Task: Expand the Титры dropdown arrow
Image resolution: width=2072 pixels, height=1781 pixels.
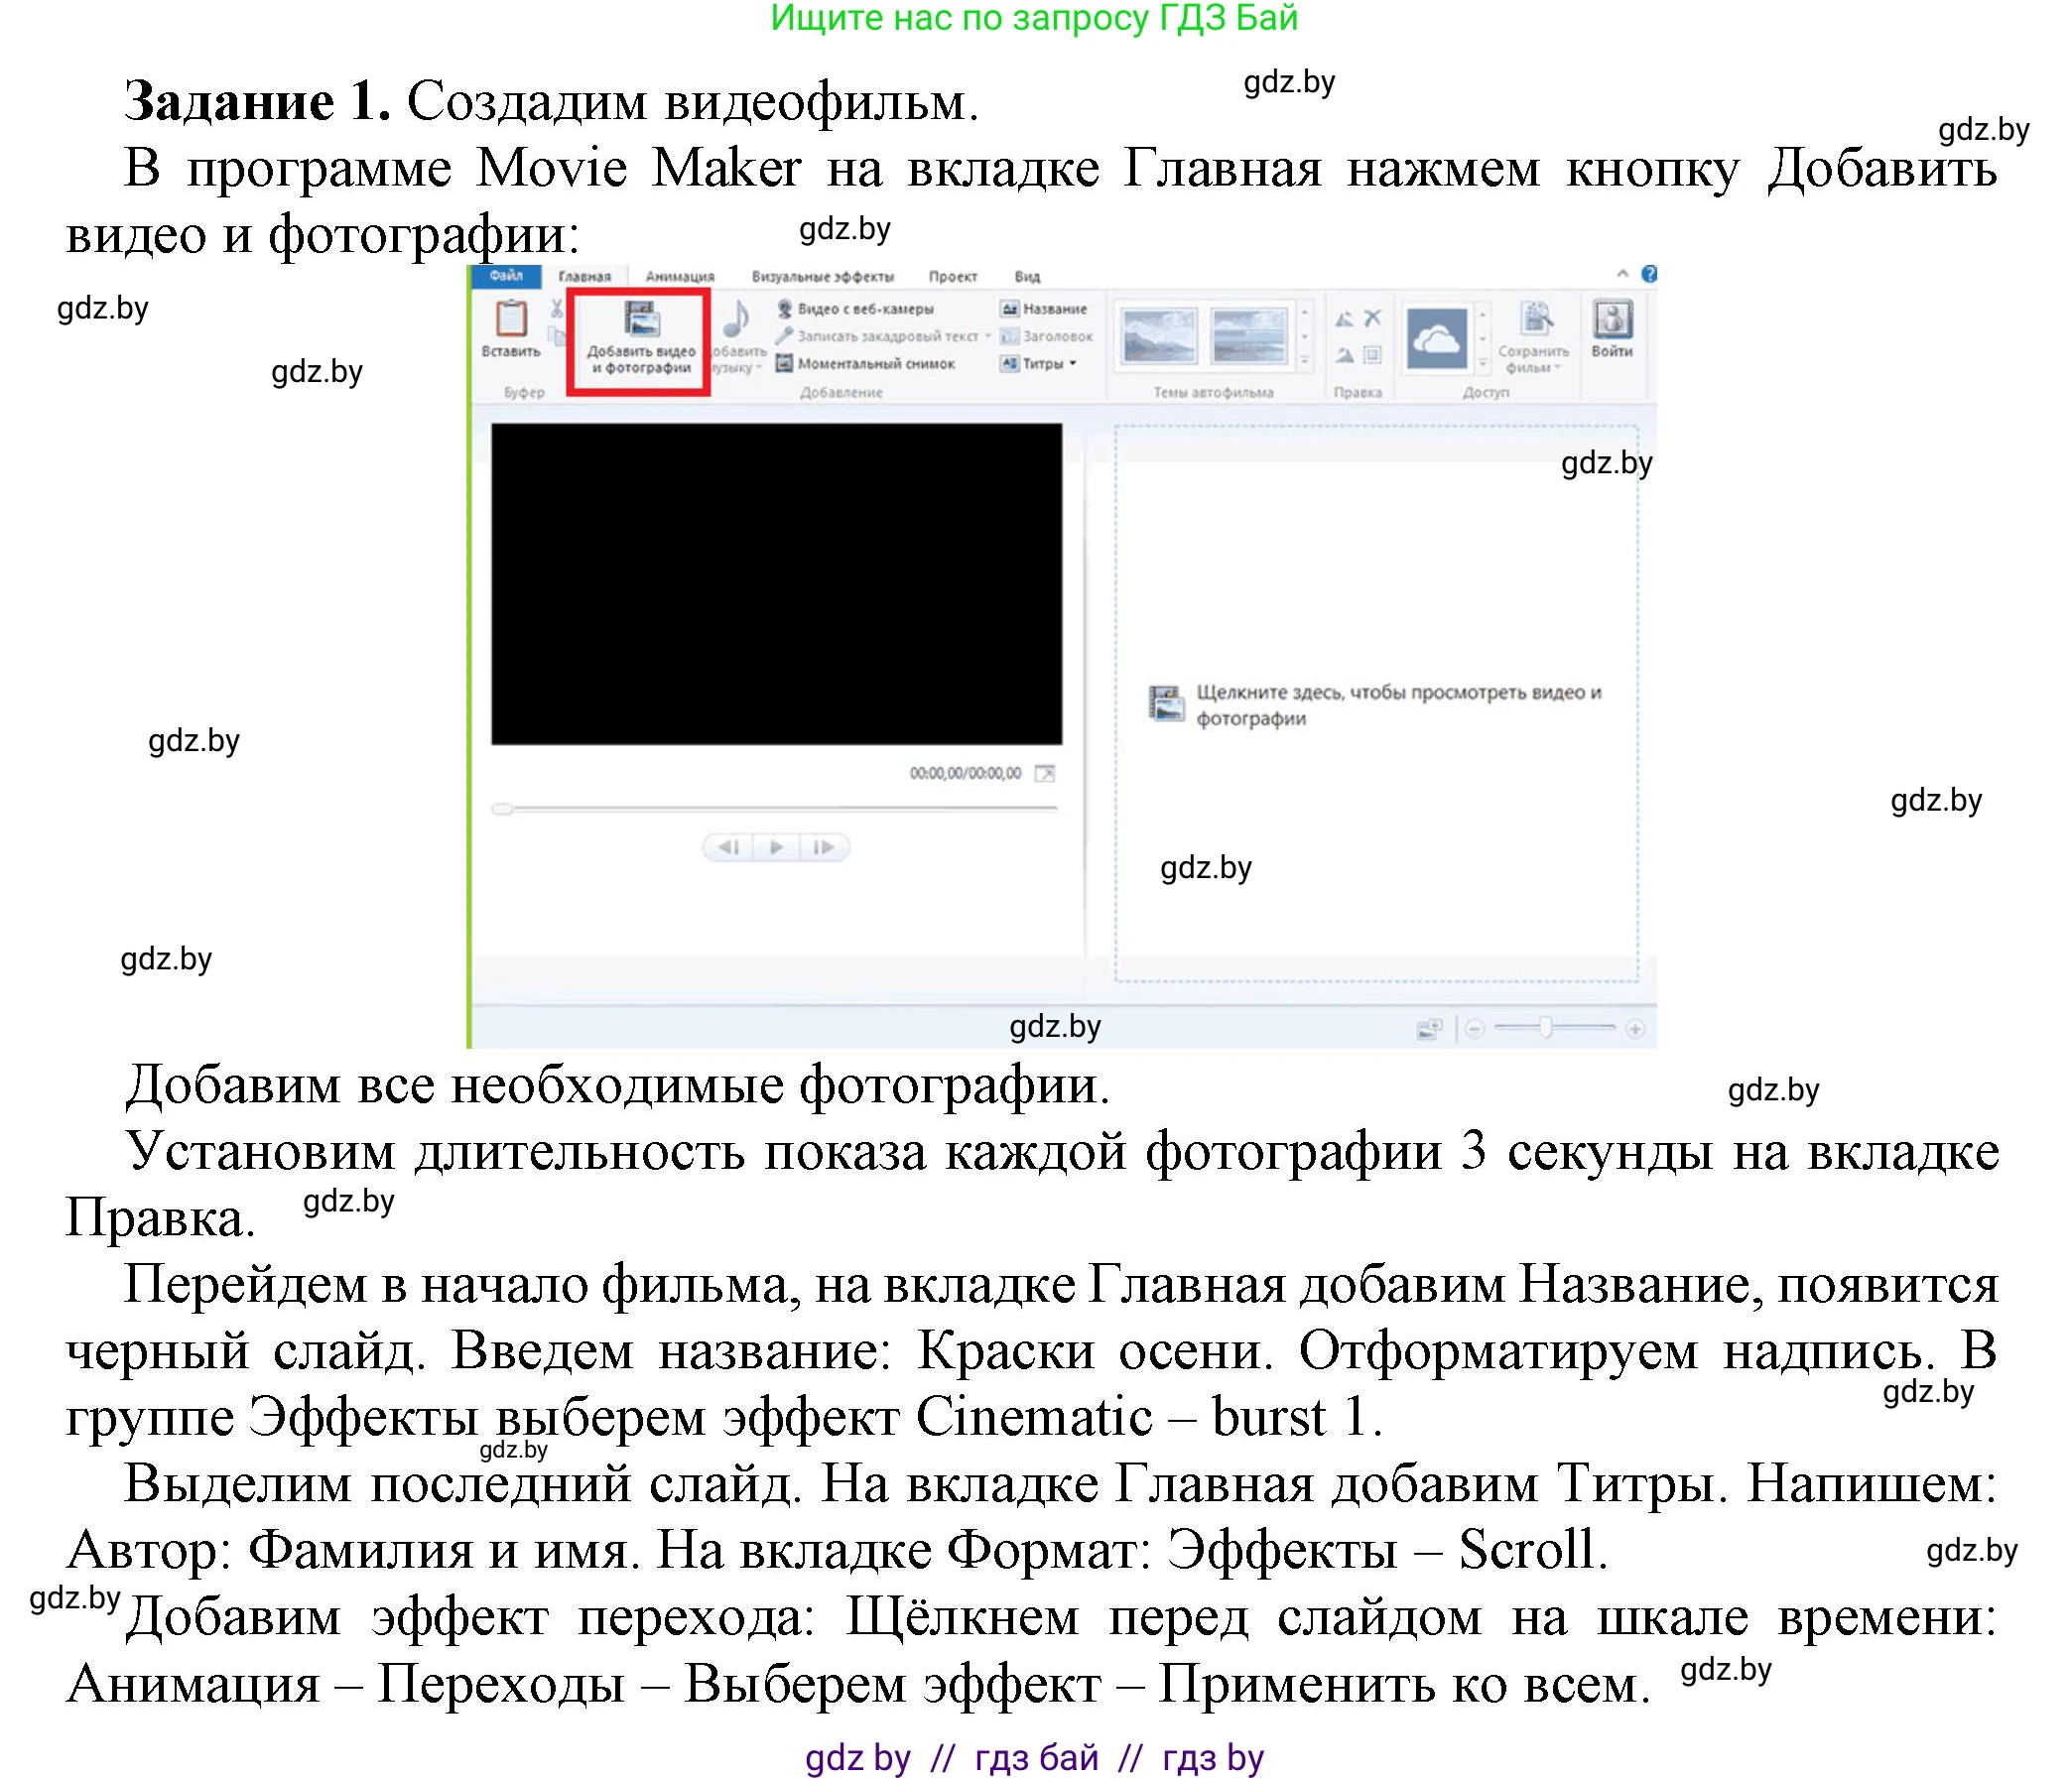Action: click(x=1072, y=365)
